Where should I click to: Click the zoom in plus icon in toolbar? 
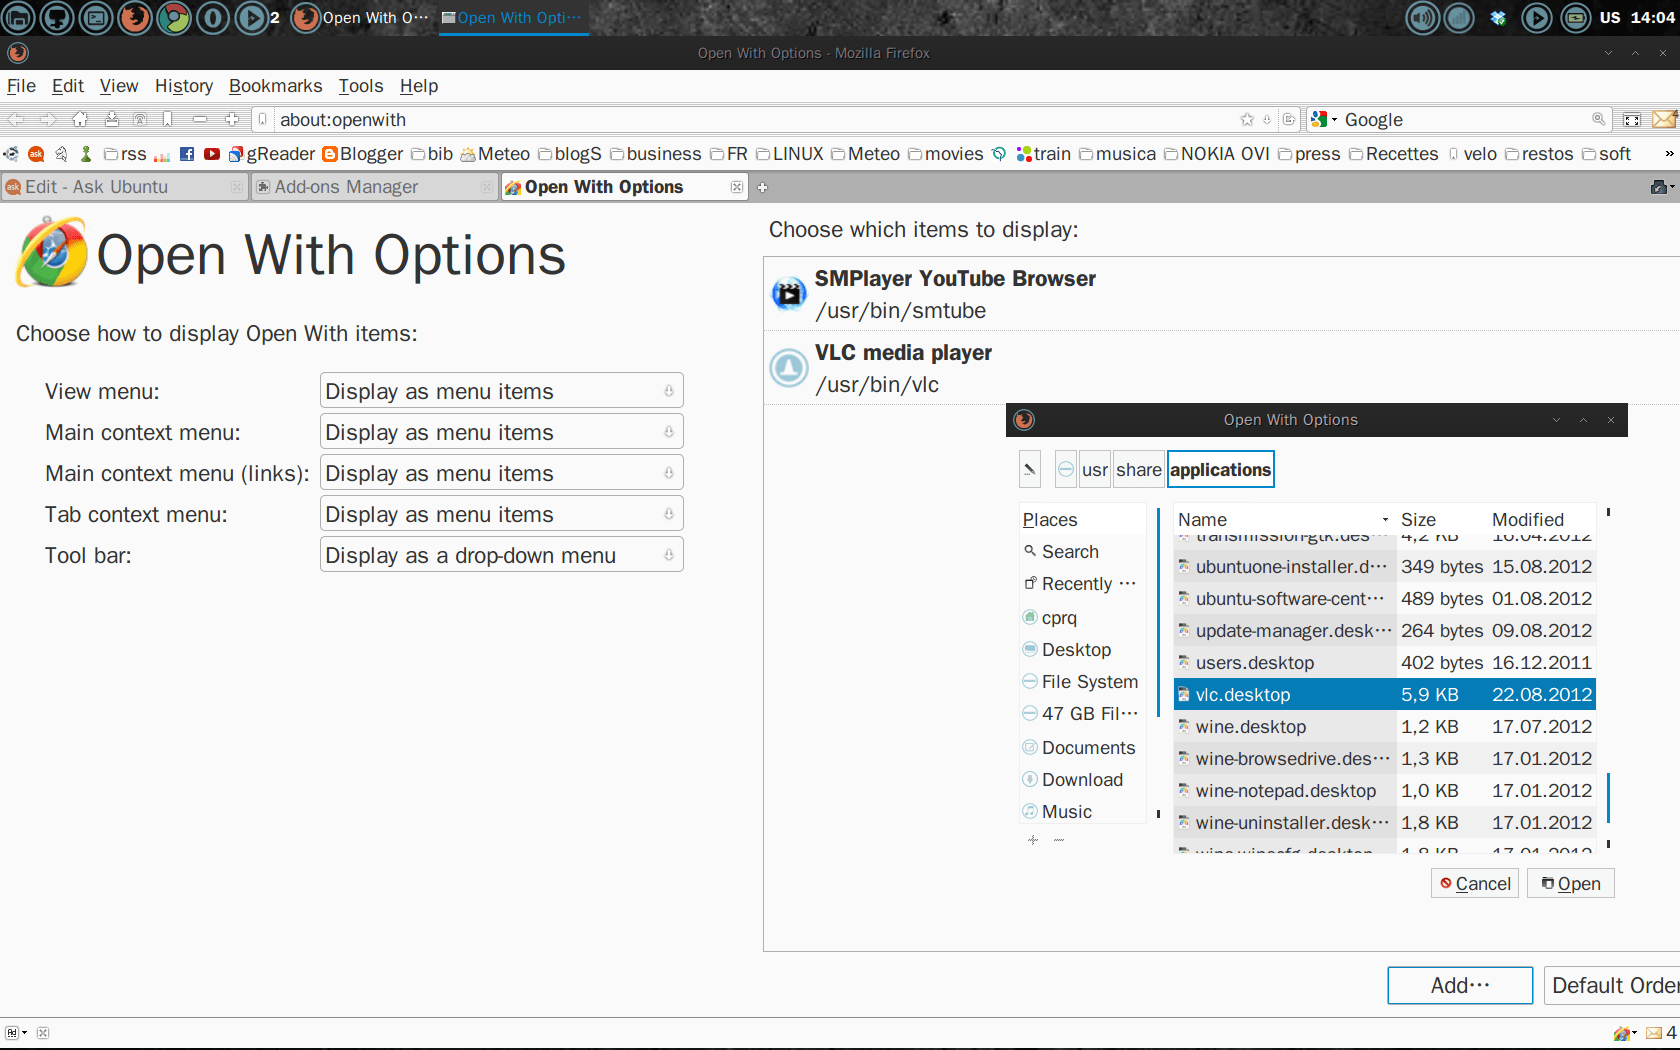pos(232,119)
